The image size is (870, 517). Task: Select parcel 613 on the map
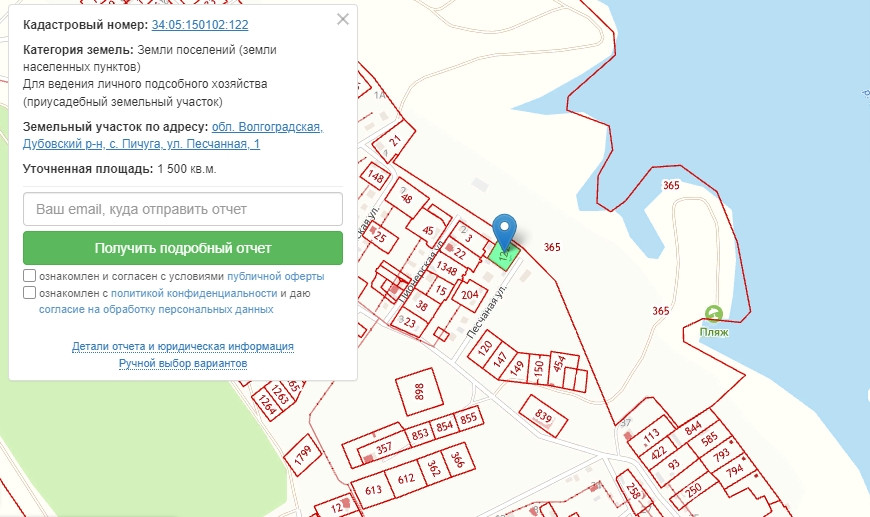pyautogui.click(x=375, y=489)
